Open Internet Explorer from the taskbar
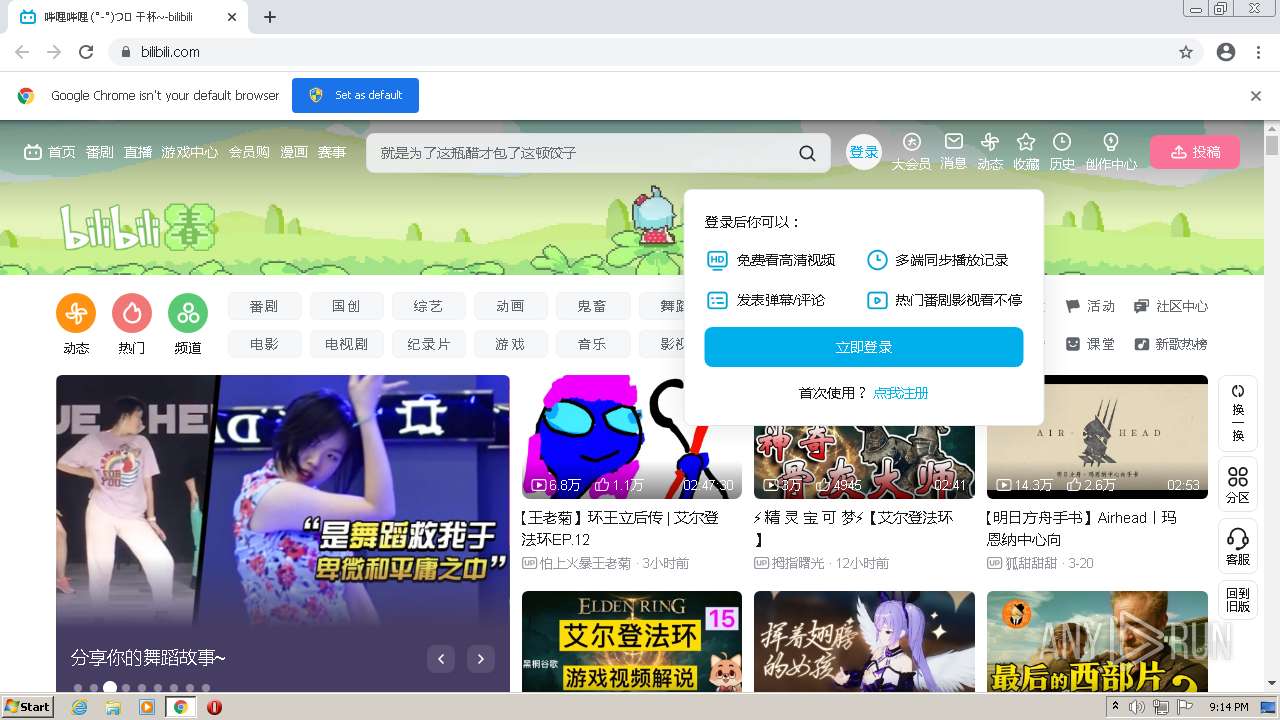 coord(79,707)
